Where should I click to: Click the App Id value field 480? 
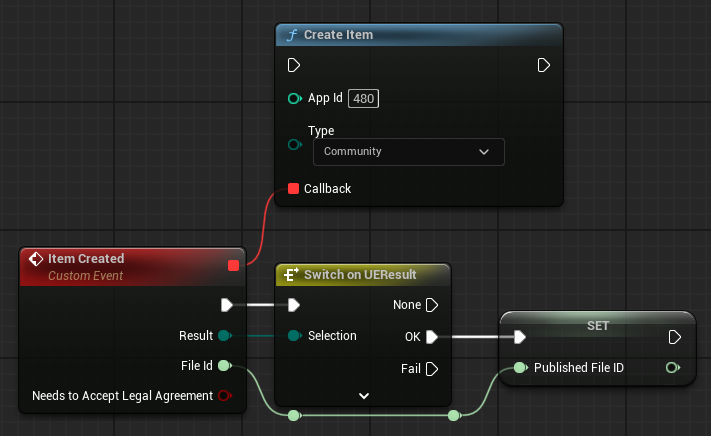364,98
